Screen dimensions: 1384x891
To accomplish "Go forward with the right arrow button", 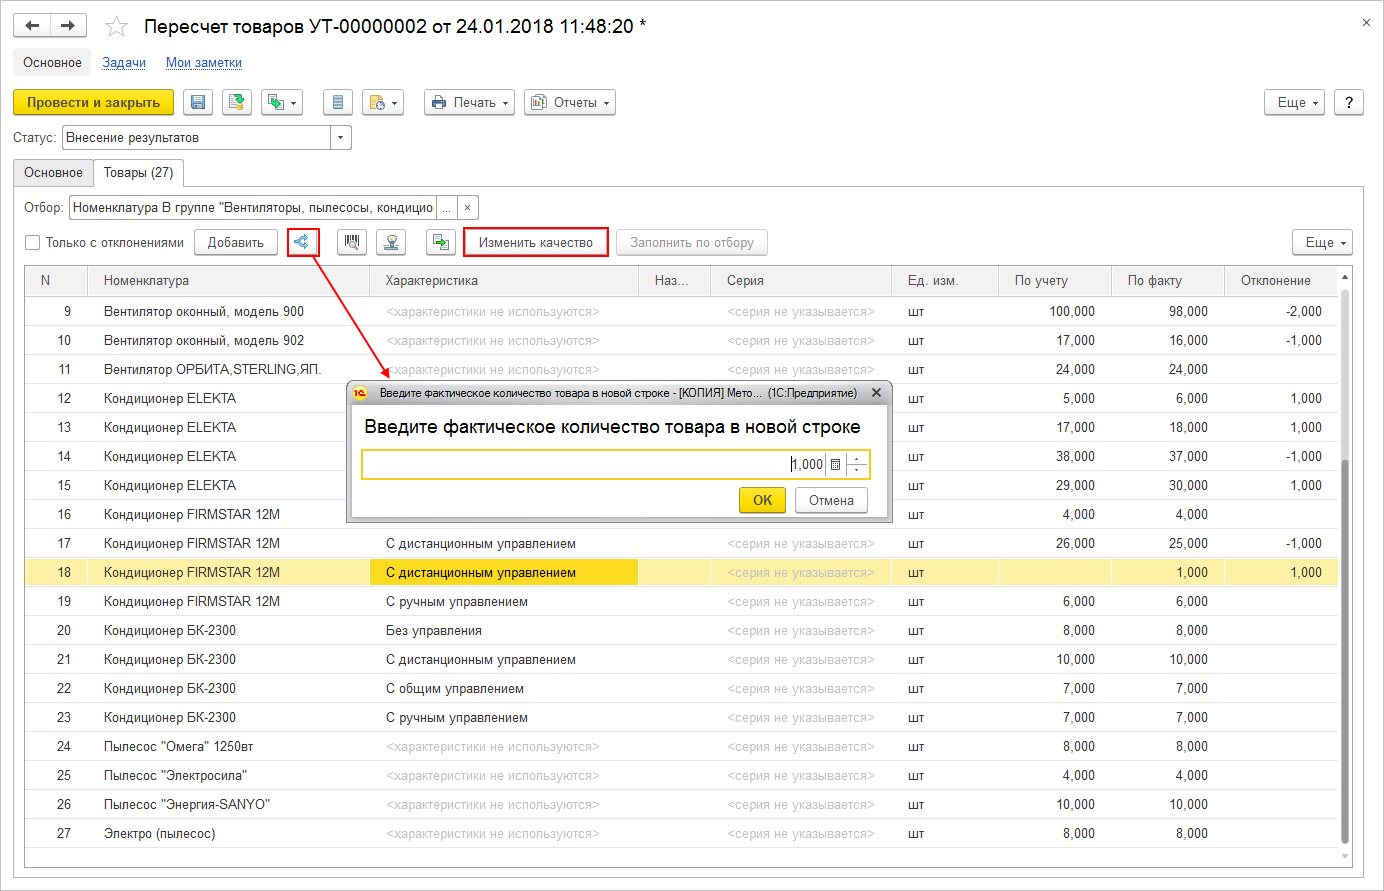I will [68, 25].
